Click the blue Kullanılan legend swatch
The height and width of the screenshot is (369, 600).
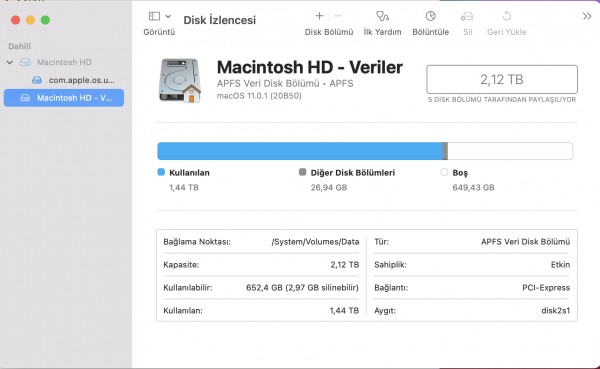[161, 172]
